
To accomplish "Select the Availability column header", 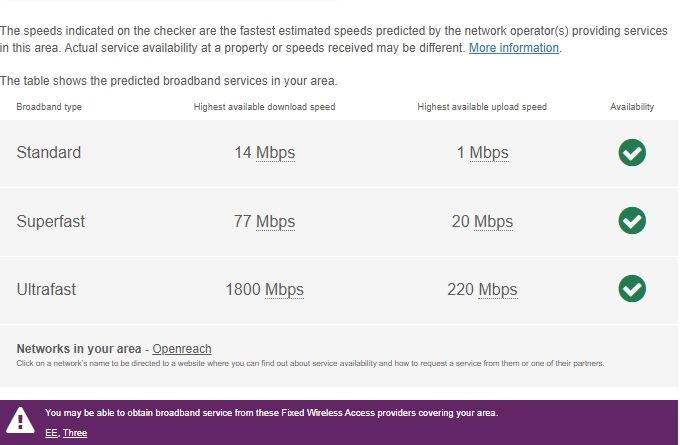I will 632,107.
